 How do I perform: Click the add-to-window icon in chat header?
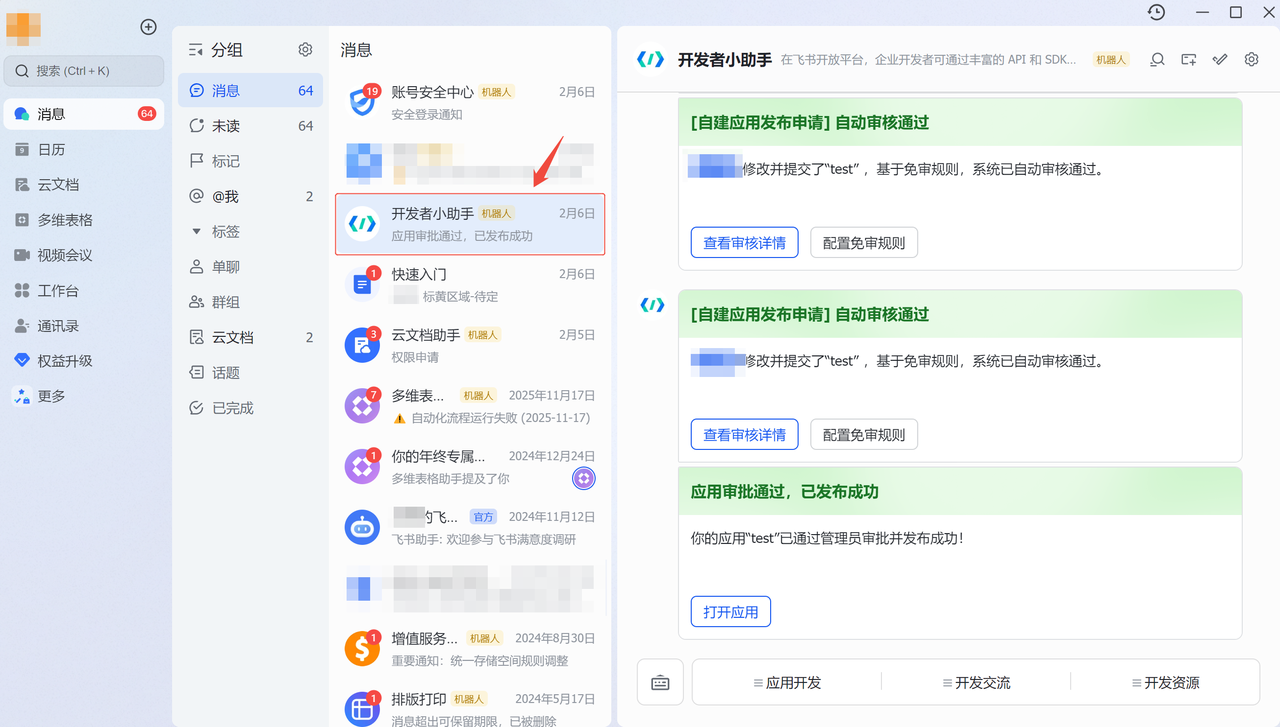pyautogui.click(x=1188, y=60)
